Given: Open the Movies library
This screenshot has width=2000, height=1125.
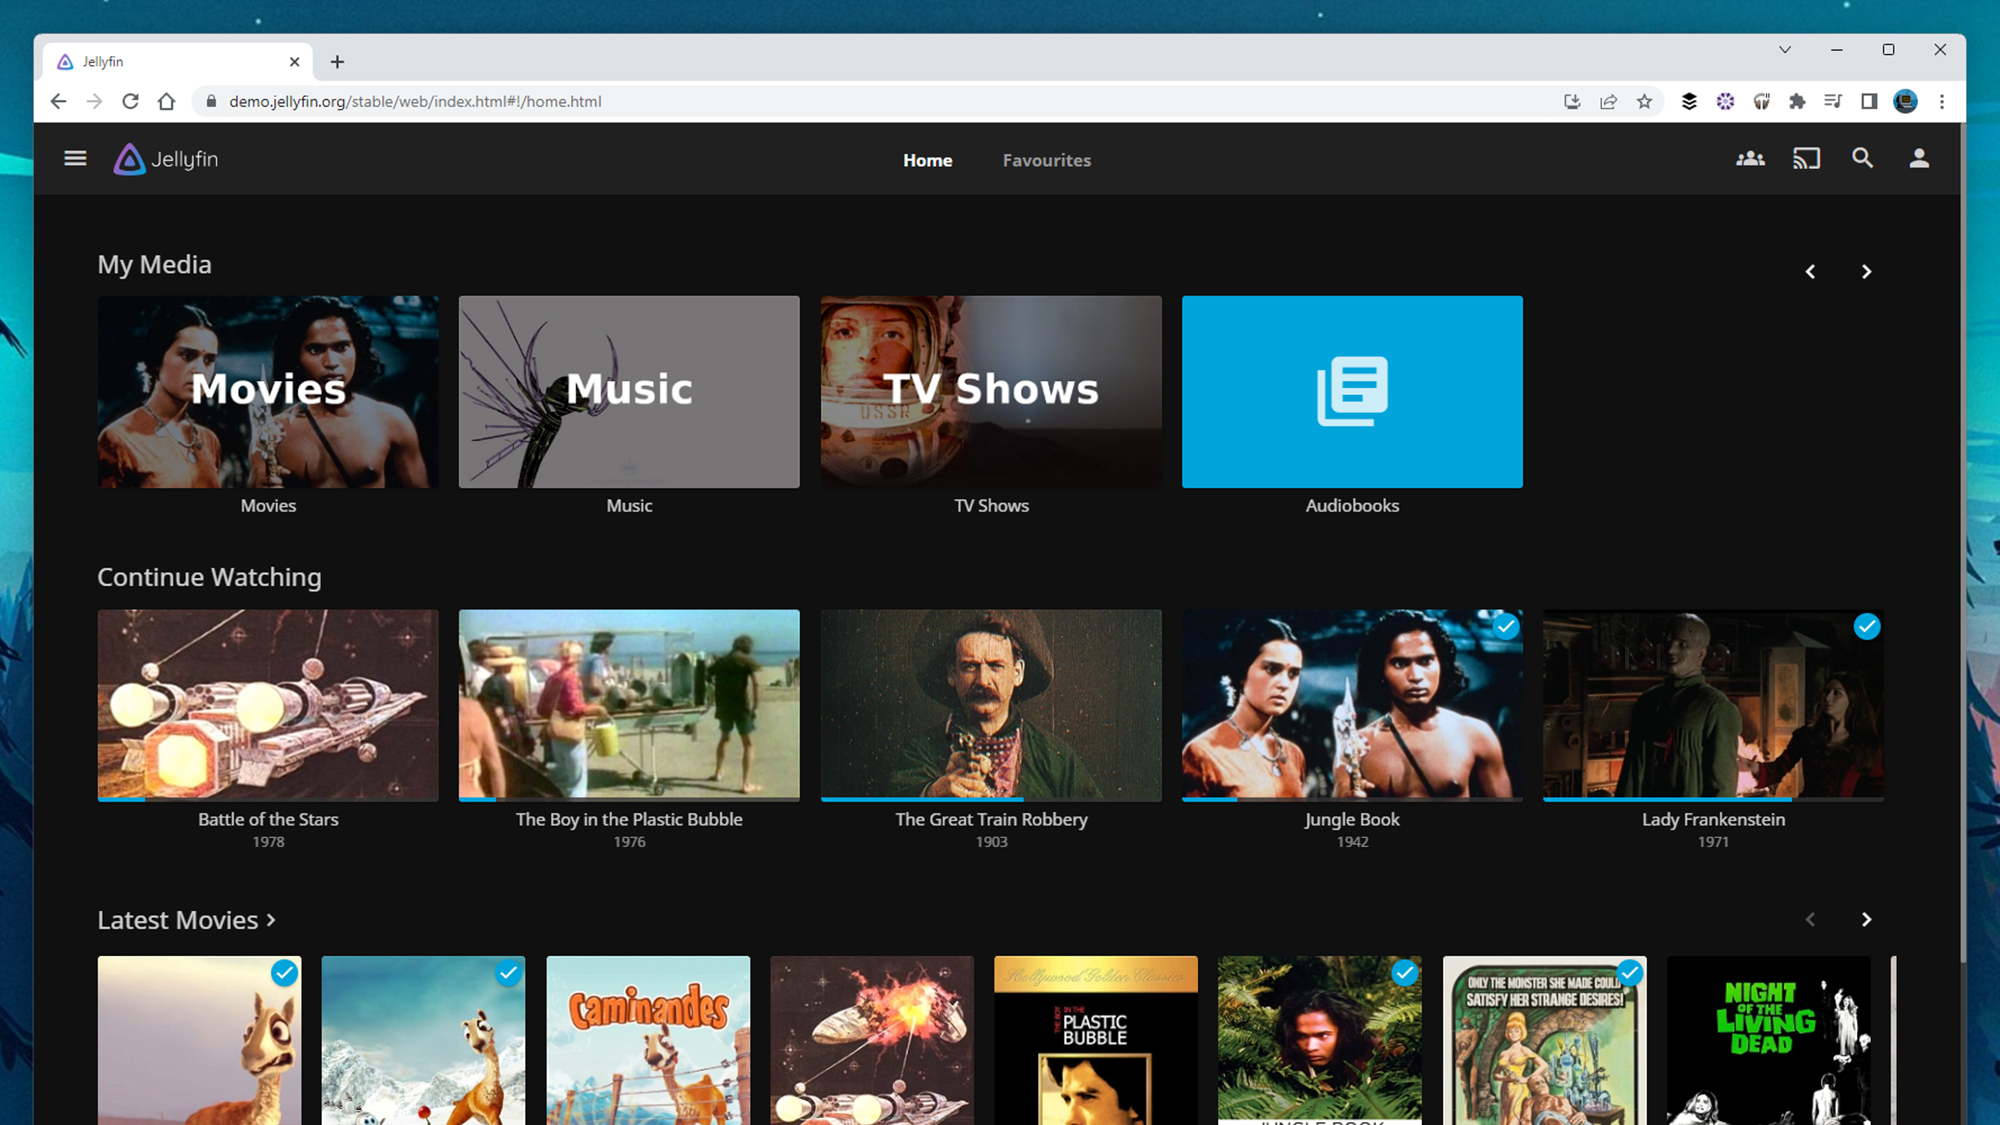Looking at the screenshot, I should (267, 392).
